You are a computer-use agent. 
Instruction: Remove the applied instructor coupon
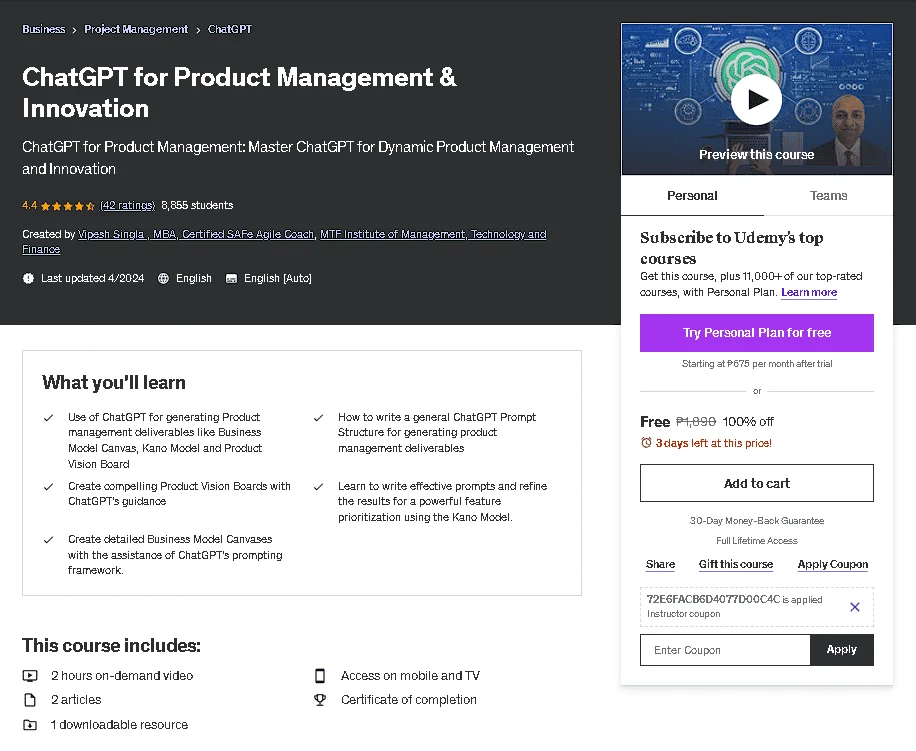coord(855,607)
